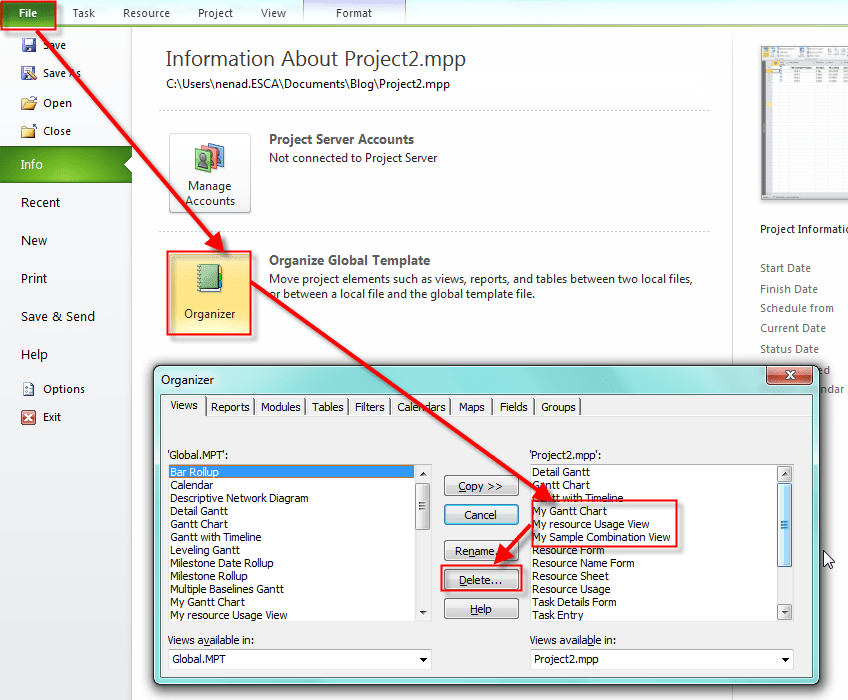Open the Fields tab in Organizer
The image size is (848, 700).
[x=513, y=407]
